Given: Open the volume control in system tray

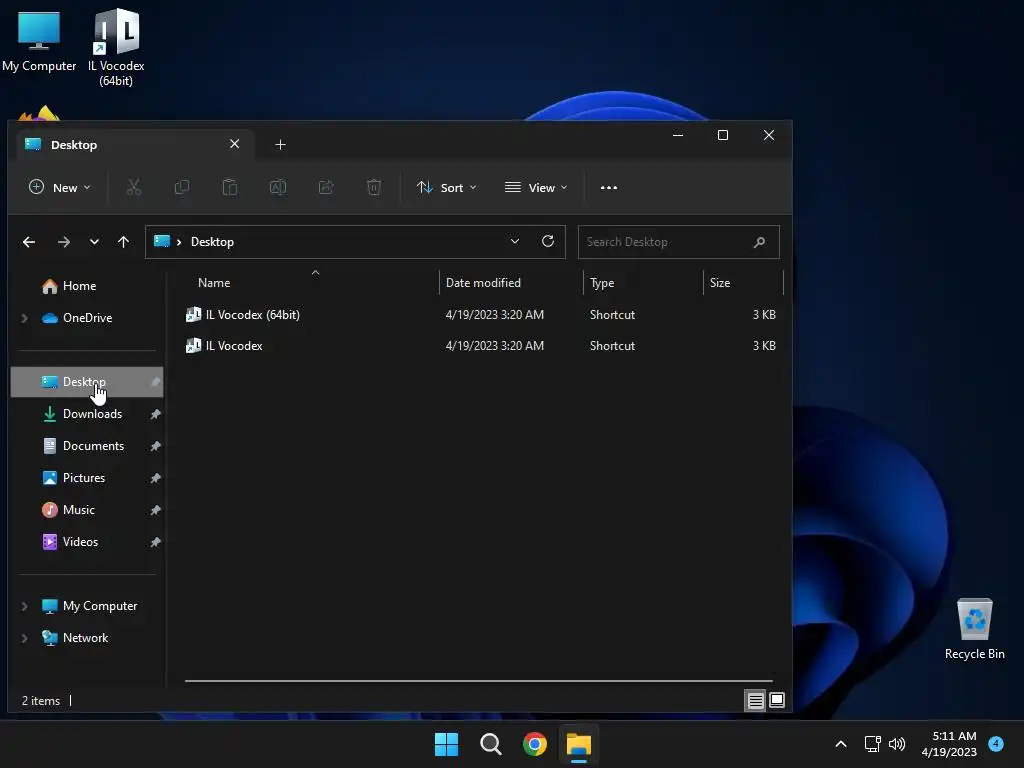Looking at the screenshot, I should (x=897, y=744).
